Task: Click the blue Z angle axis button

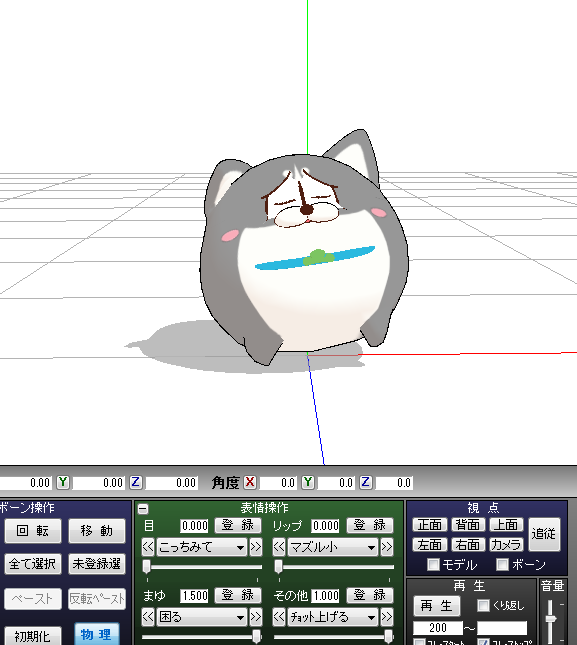Action: click(366, 482)
